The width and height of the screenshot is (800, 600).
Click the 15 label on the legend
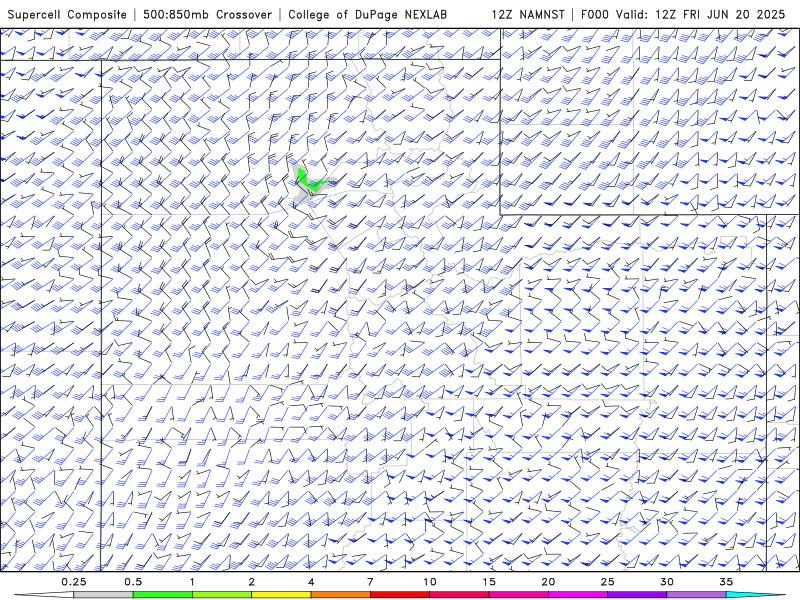(x=489, y=582)
